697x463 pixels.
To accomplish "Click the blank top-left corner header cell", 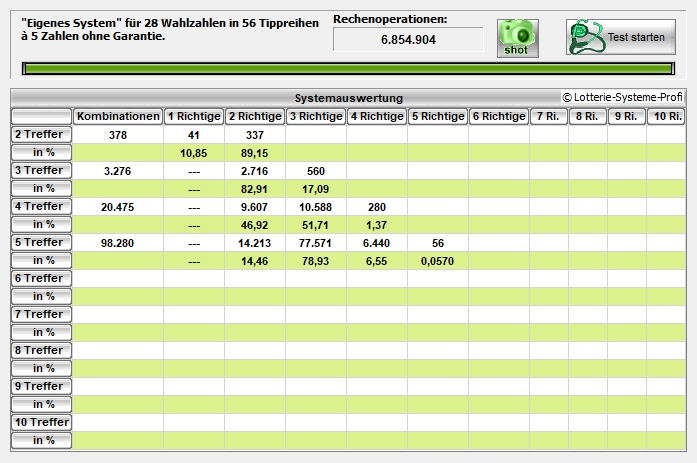I will point(41,116).
